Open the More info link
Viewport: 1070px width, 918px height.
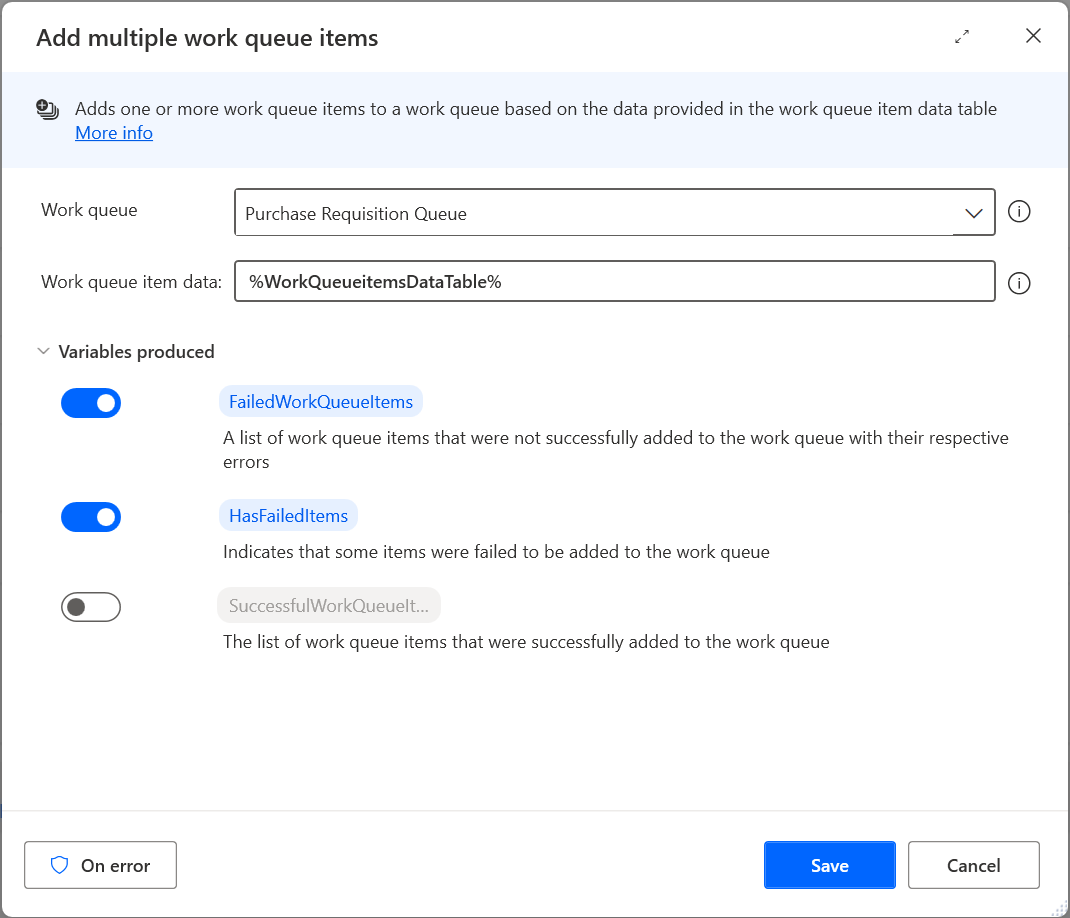114,133
